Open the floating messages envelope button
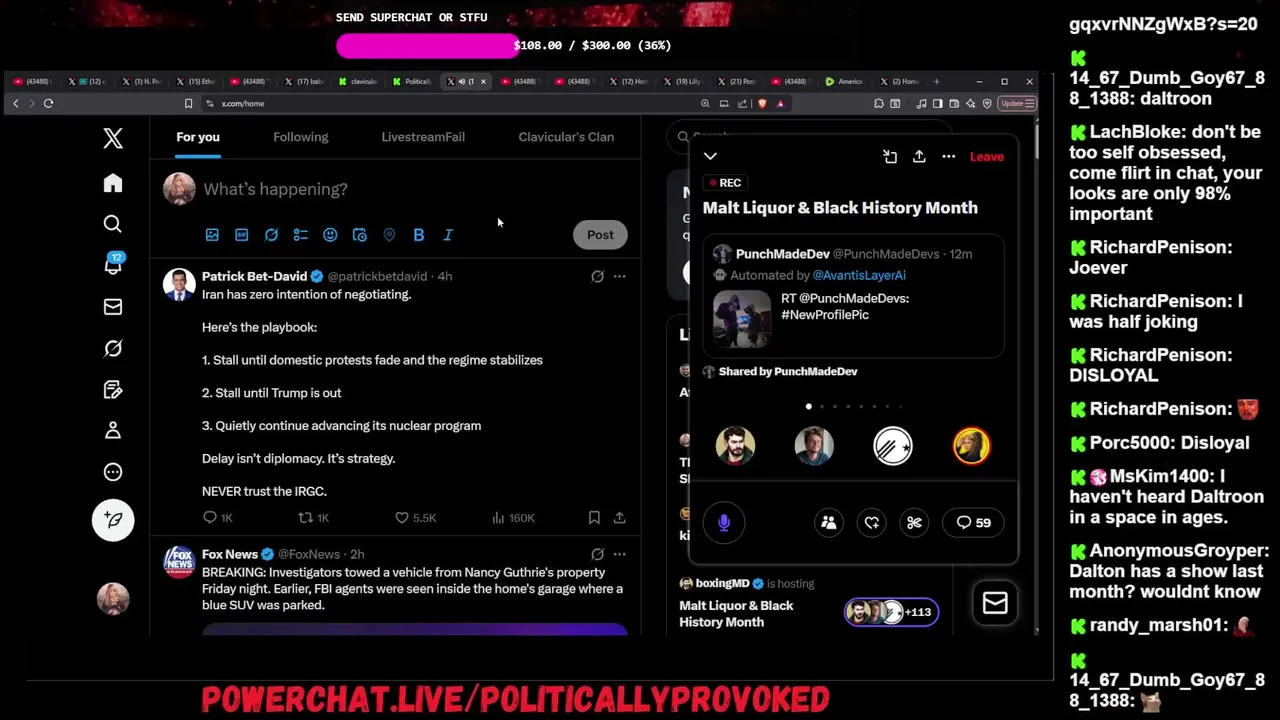The height and width of the screenshot is (720, 1280). (995, 603)
